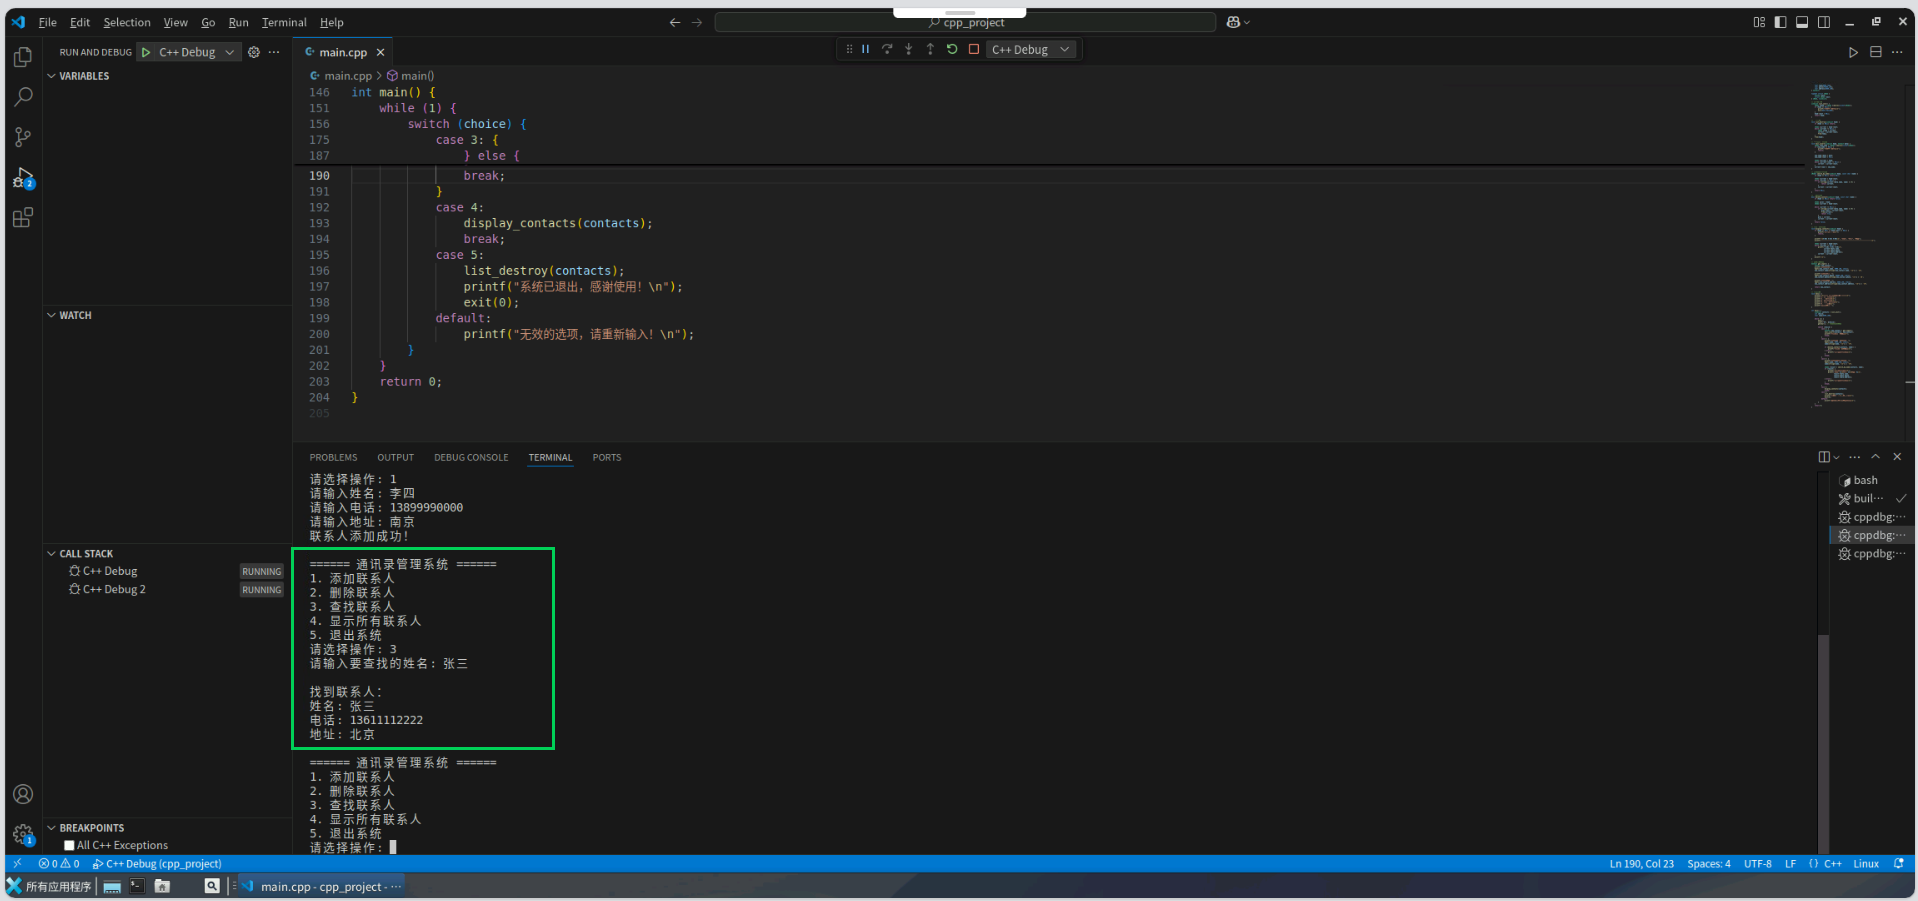
Task: Collapse the VARIABLES section
Action: (x=84, y=76)
